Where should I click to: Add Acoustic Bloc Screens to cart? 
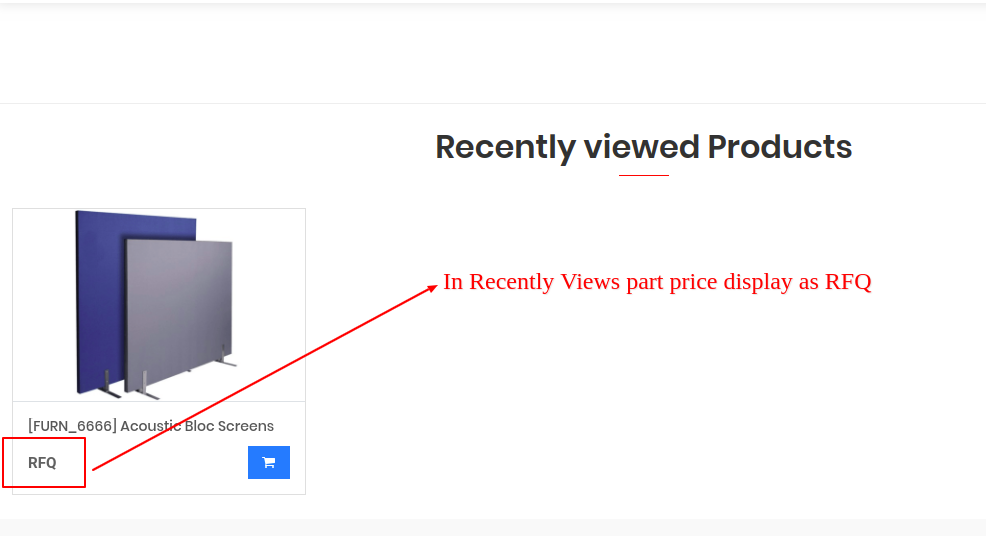click(x=269, y=462)
